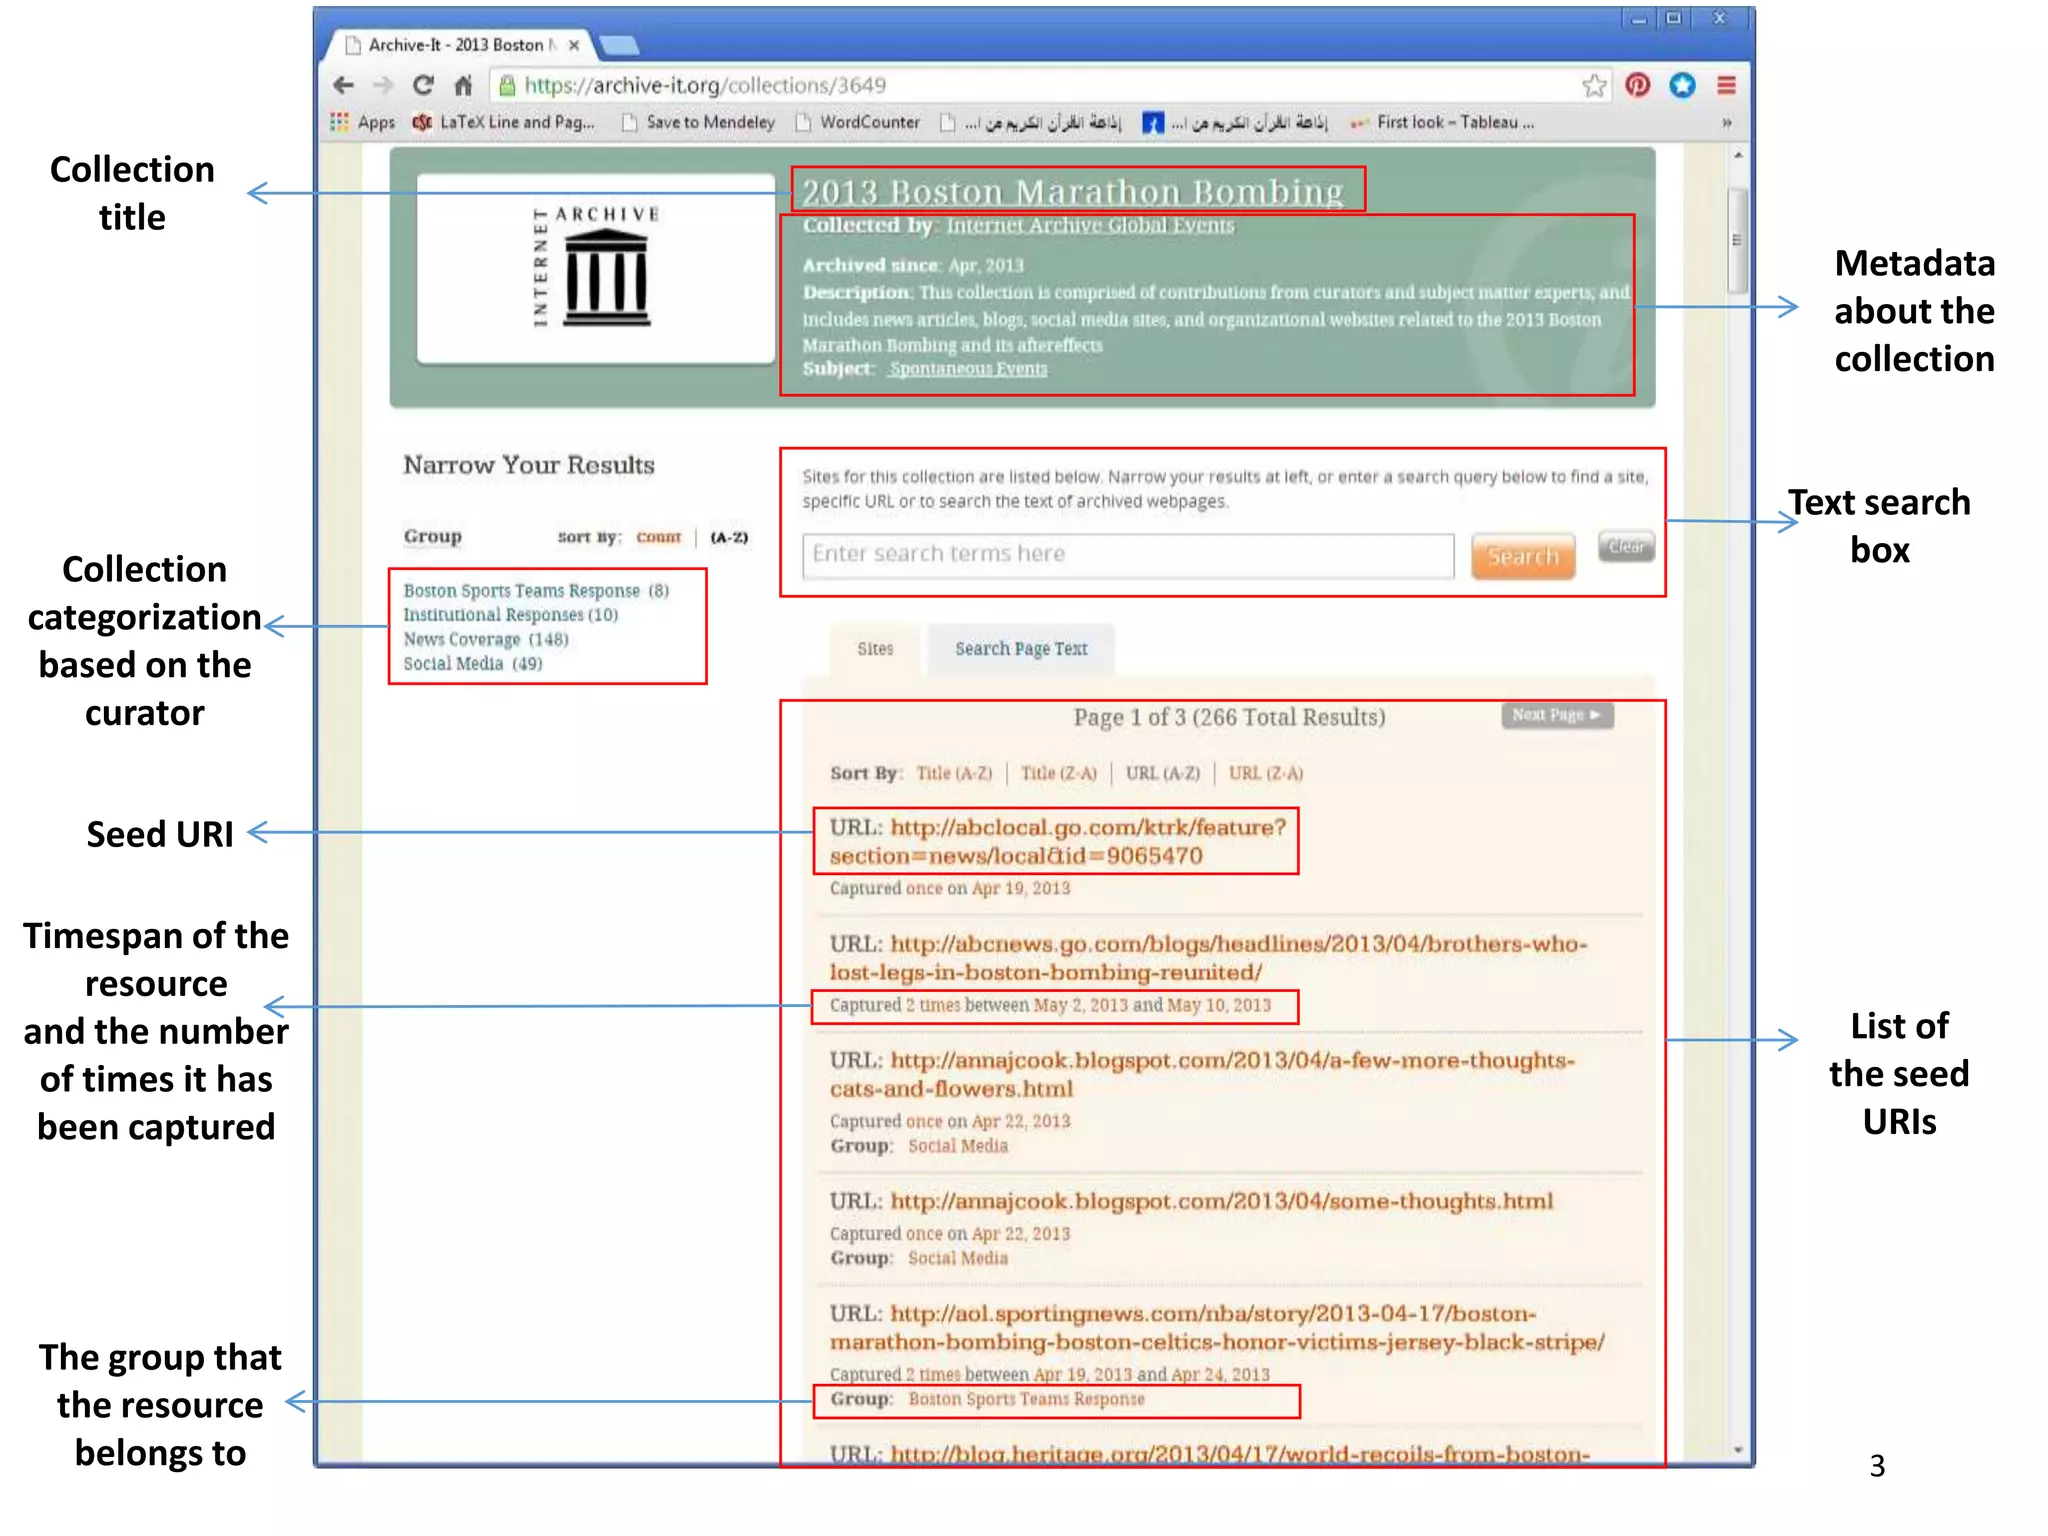
Task: Switch to the Sites tab
Action: coord(875,649)
